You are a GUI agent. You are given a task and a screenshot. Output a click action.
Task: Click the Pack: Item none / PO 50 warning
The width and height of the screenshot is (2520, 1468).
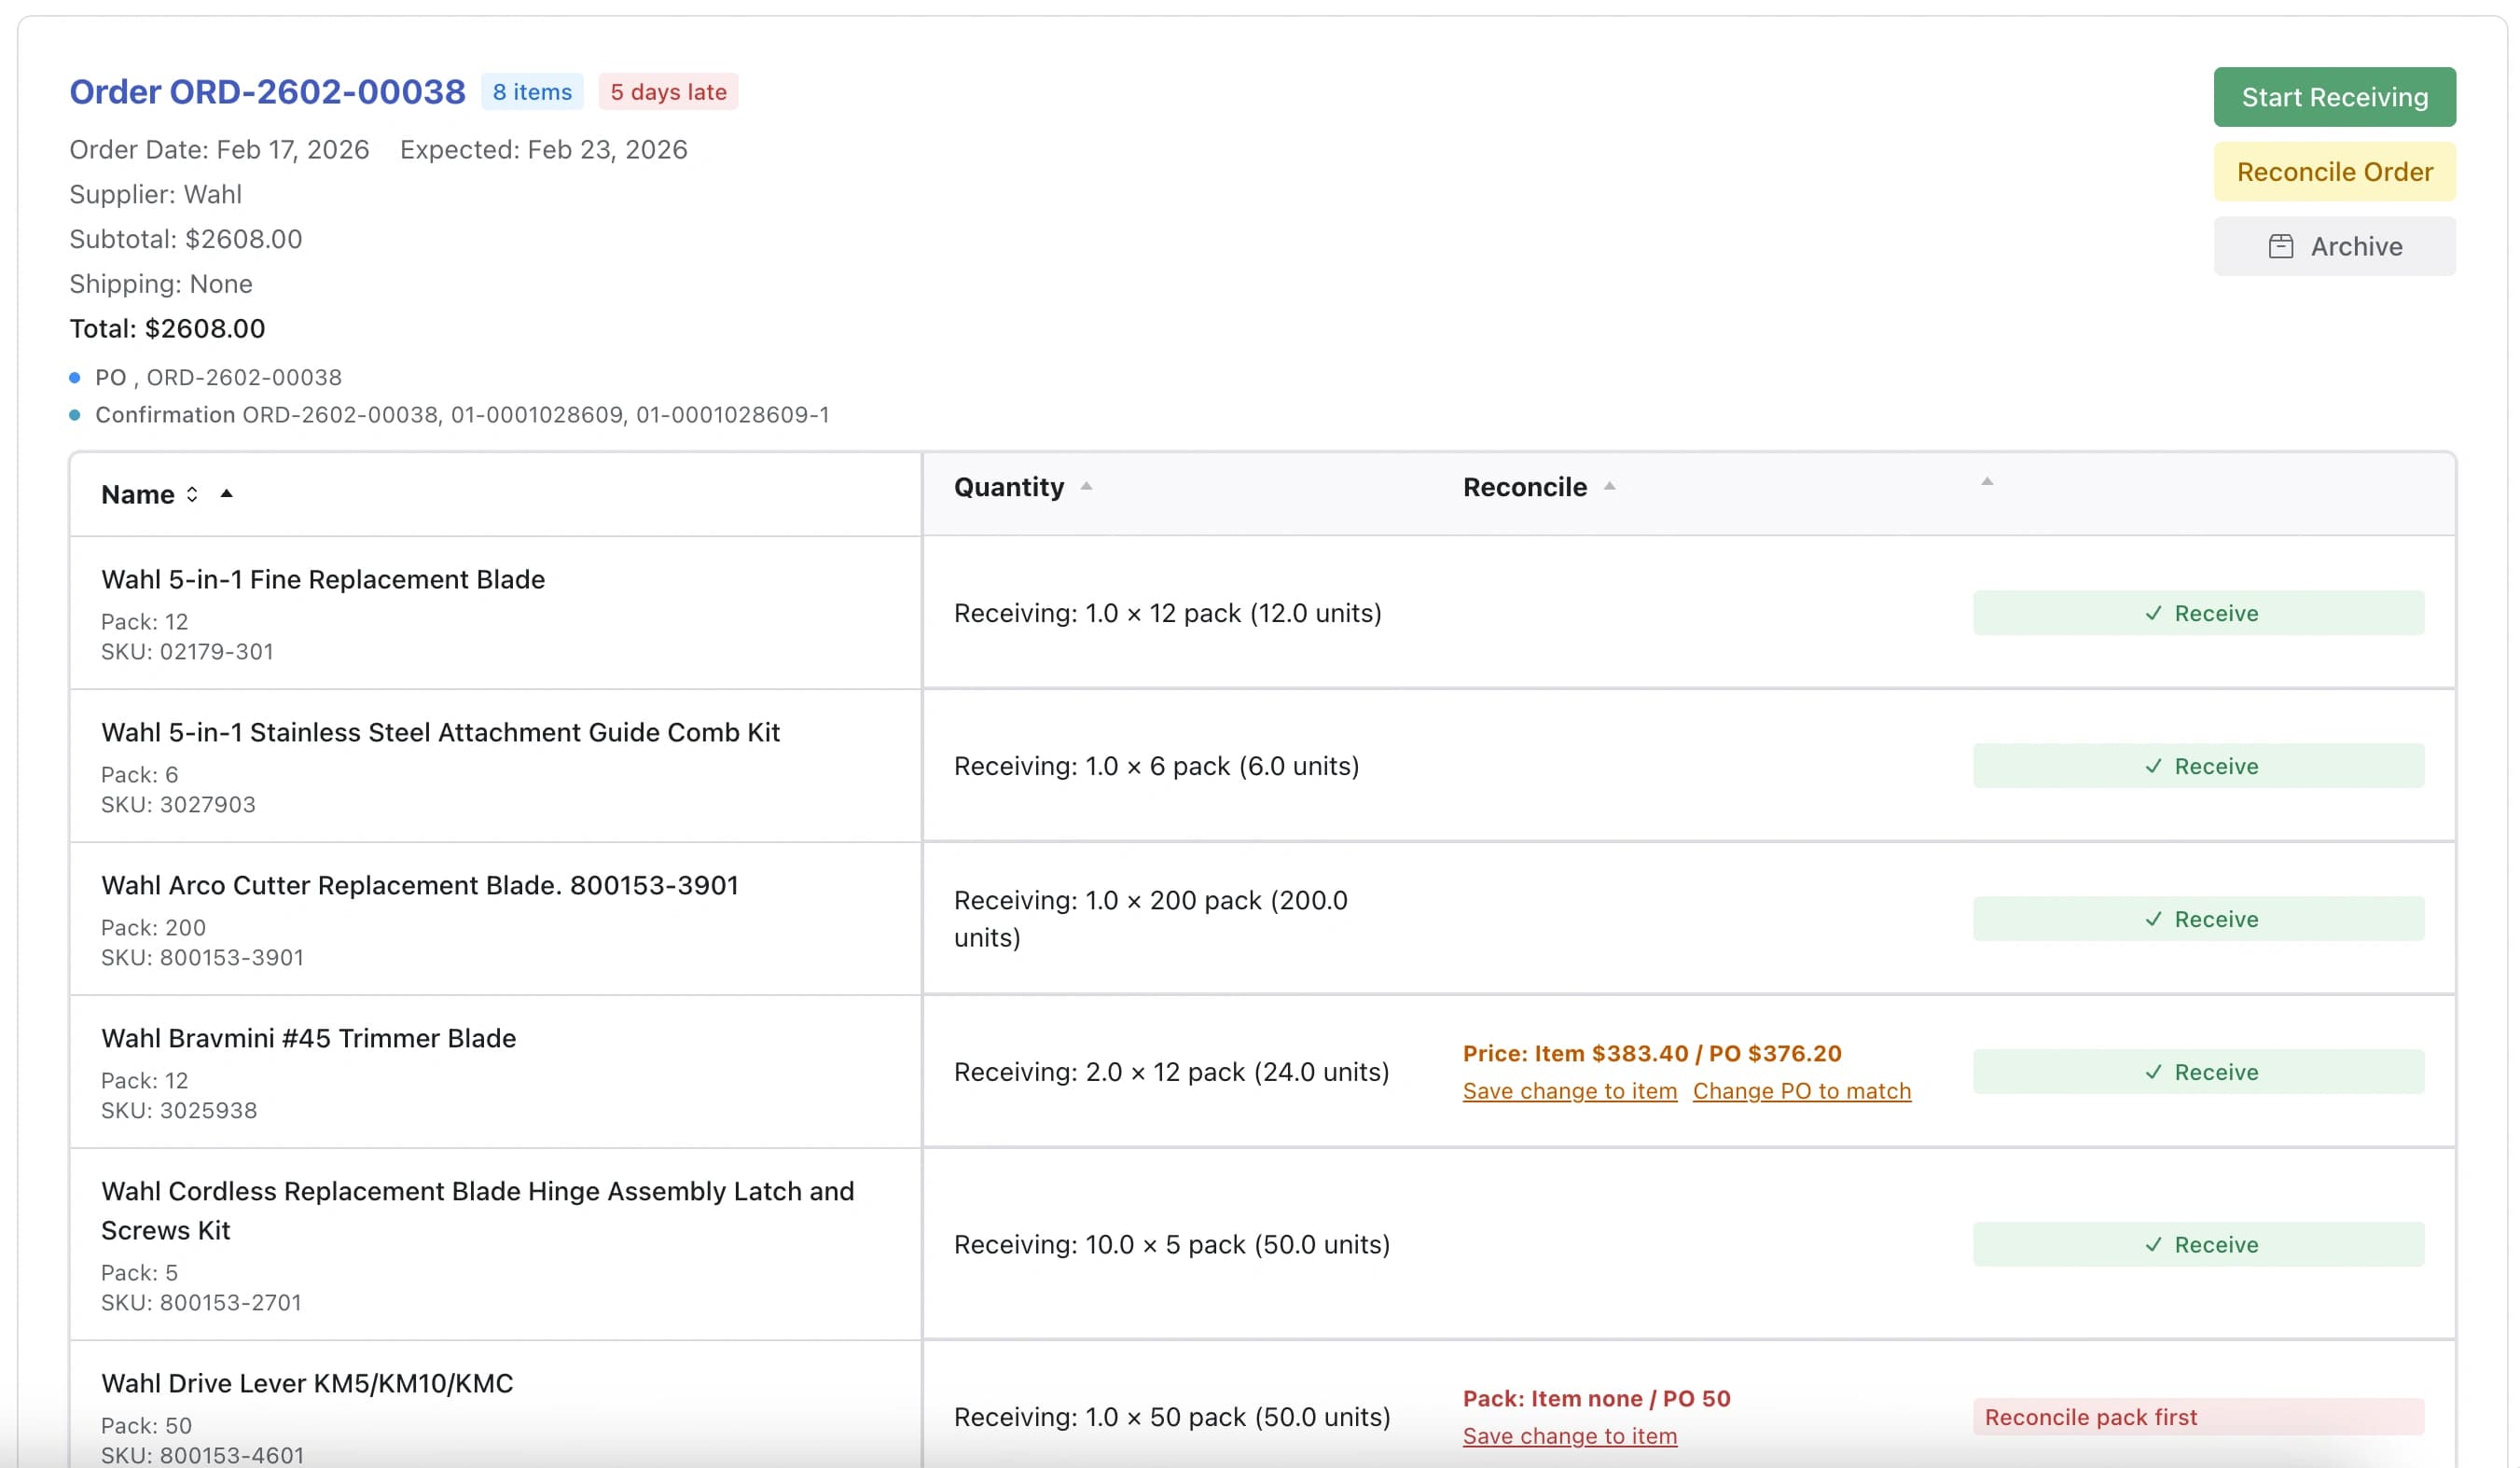(1596, 1398)
